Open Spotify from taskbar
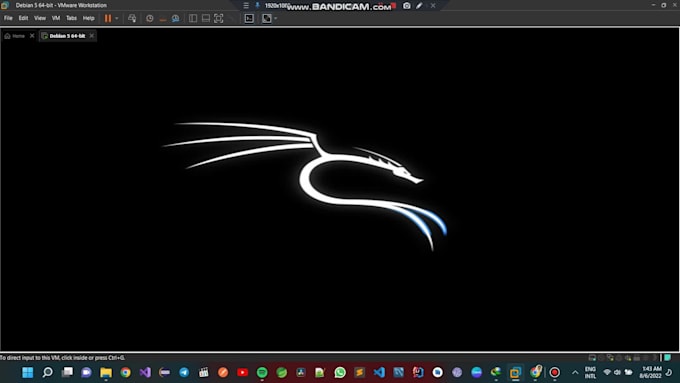This screenshot has height=383, width=680. [x=262, y=372]
